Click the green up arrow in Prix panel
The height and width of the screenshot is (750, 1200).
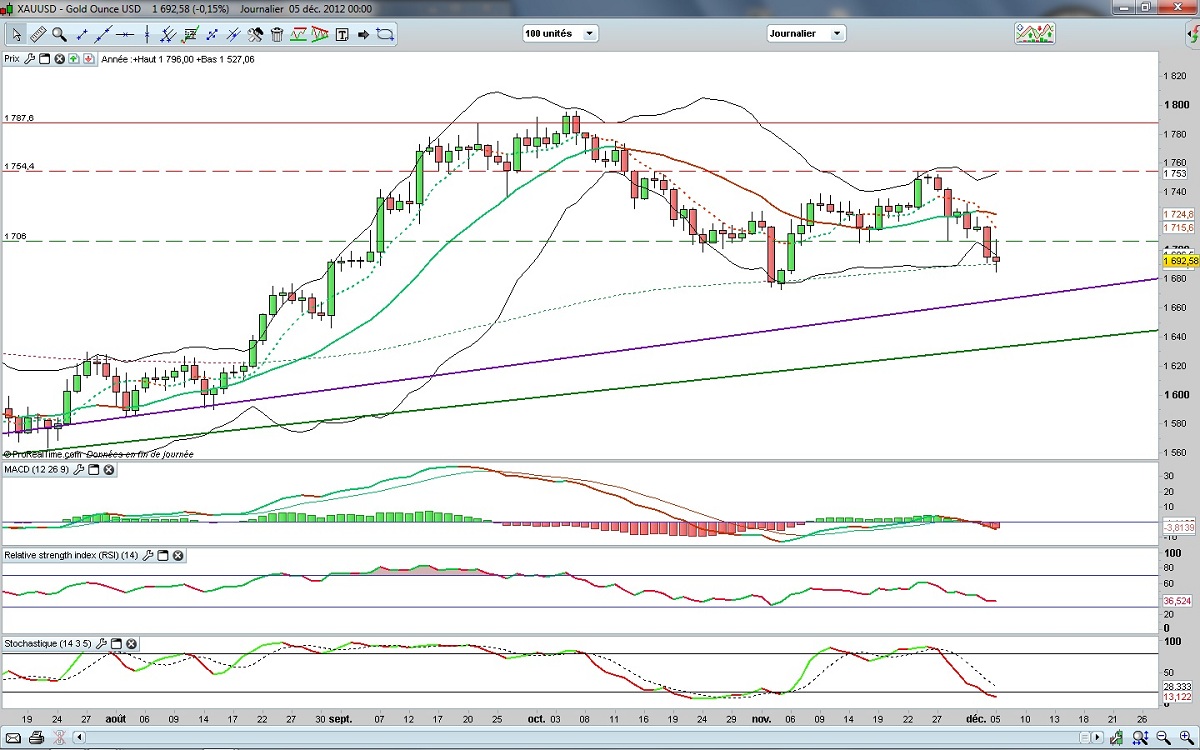(75, 59)
